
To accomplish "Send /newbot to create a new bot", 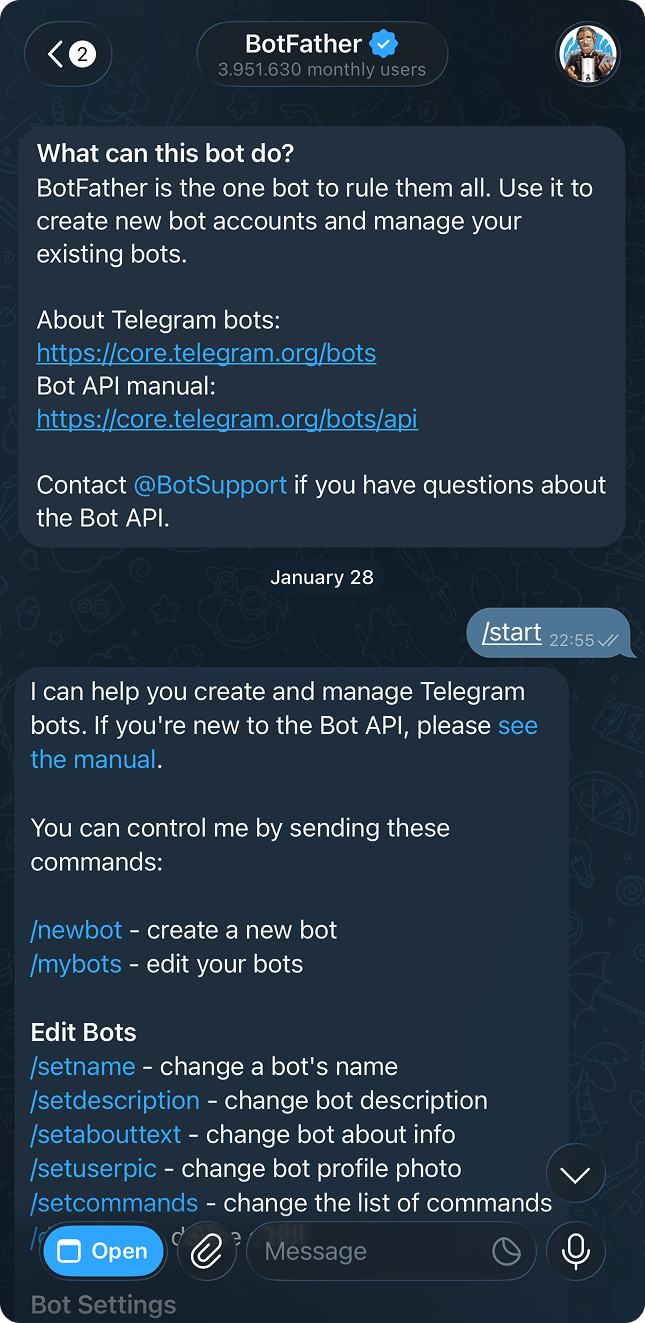I will point(76,929).
